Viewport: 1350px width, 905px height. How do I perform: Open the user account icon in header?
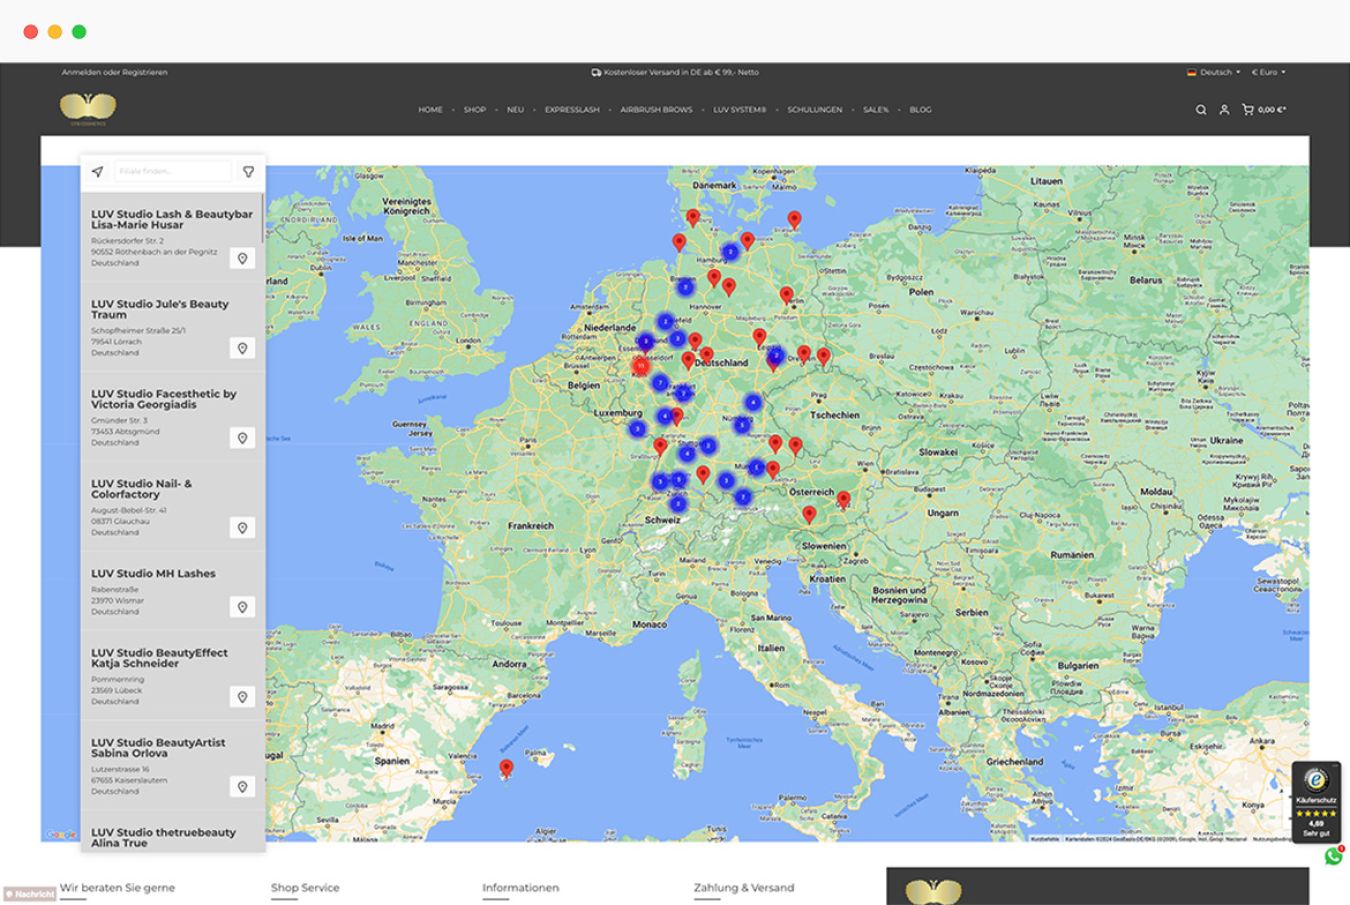(1224, 110)
